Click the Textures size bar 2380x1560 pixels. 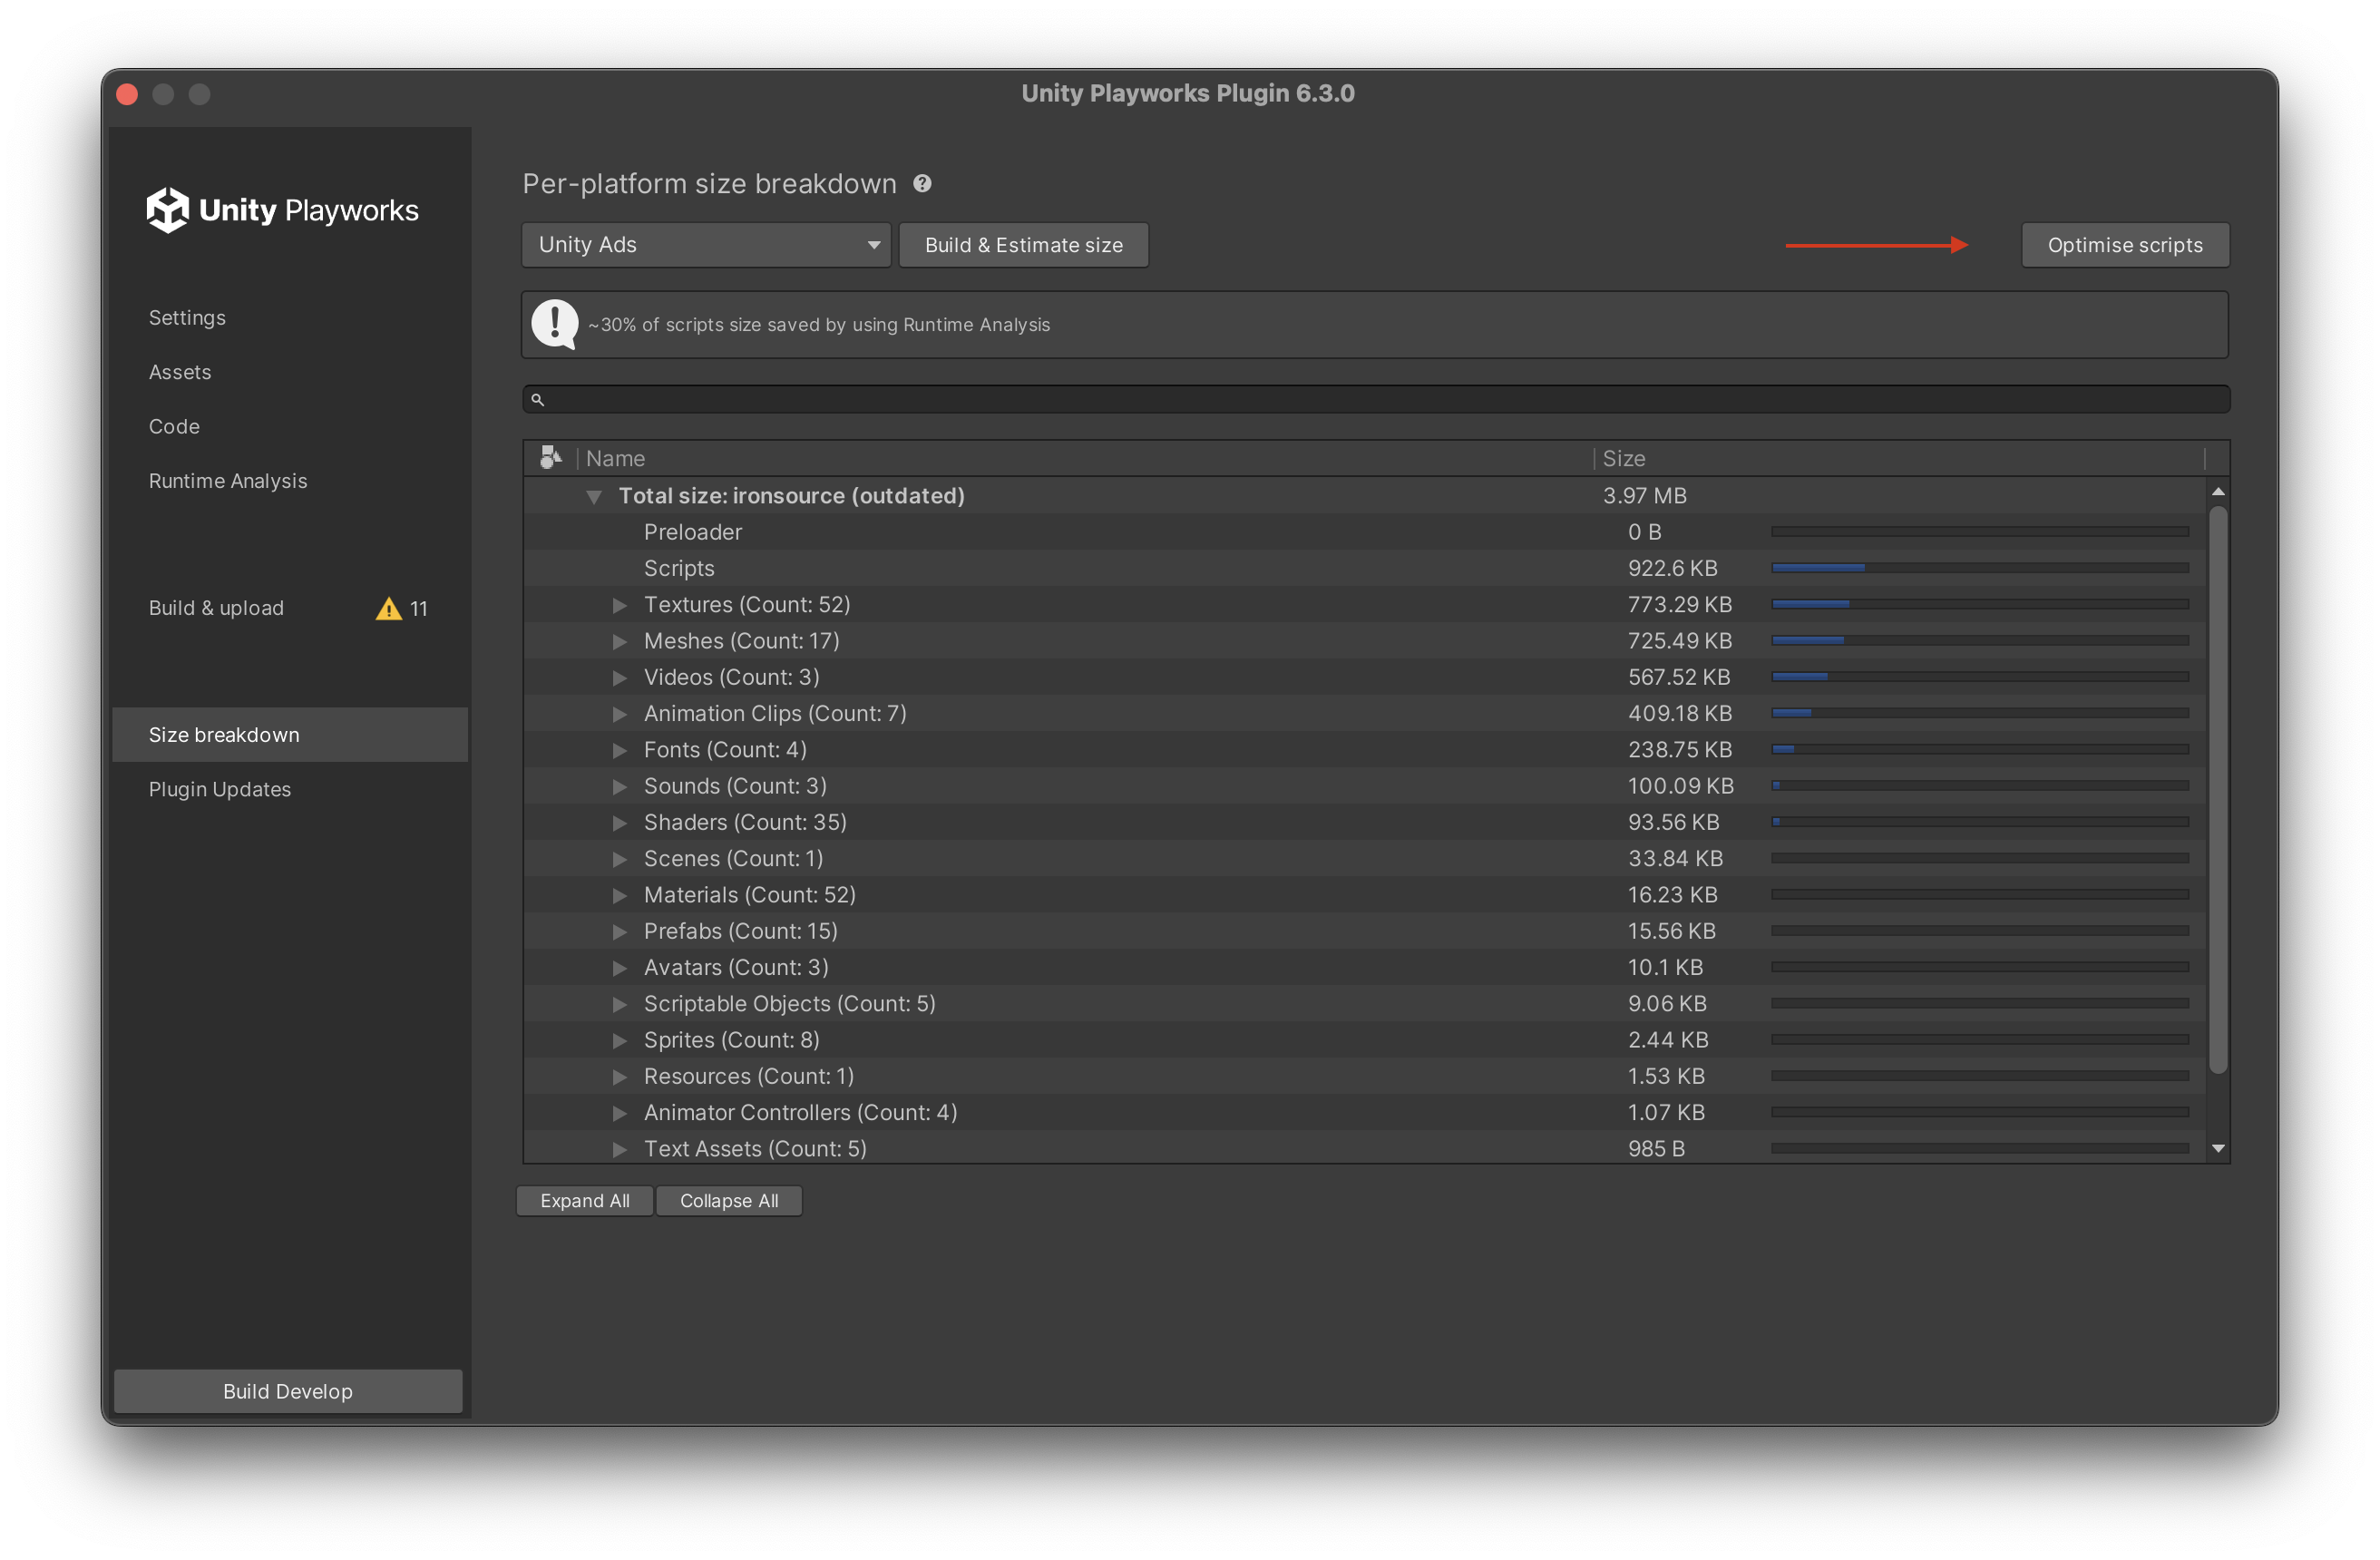[1980, 604]
